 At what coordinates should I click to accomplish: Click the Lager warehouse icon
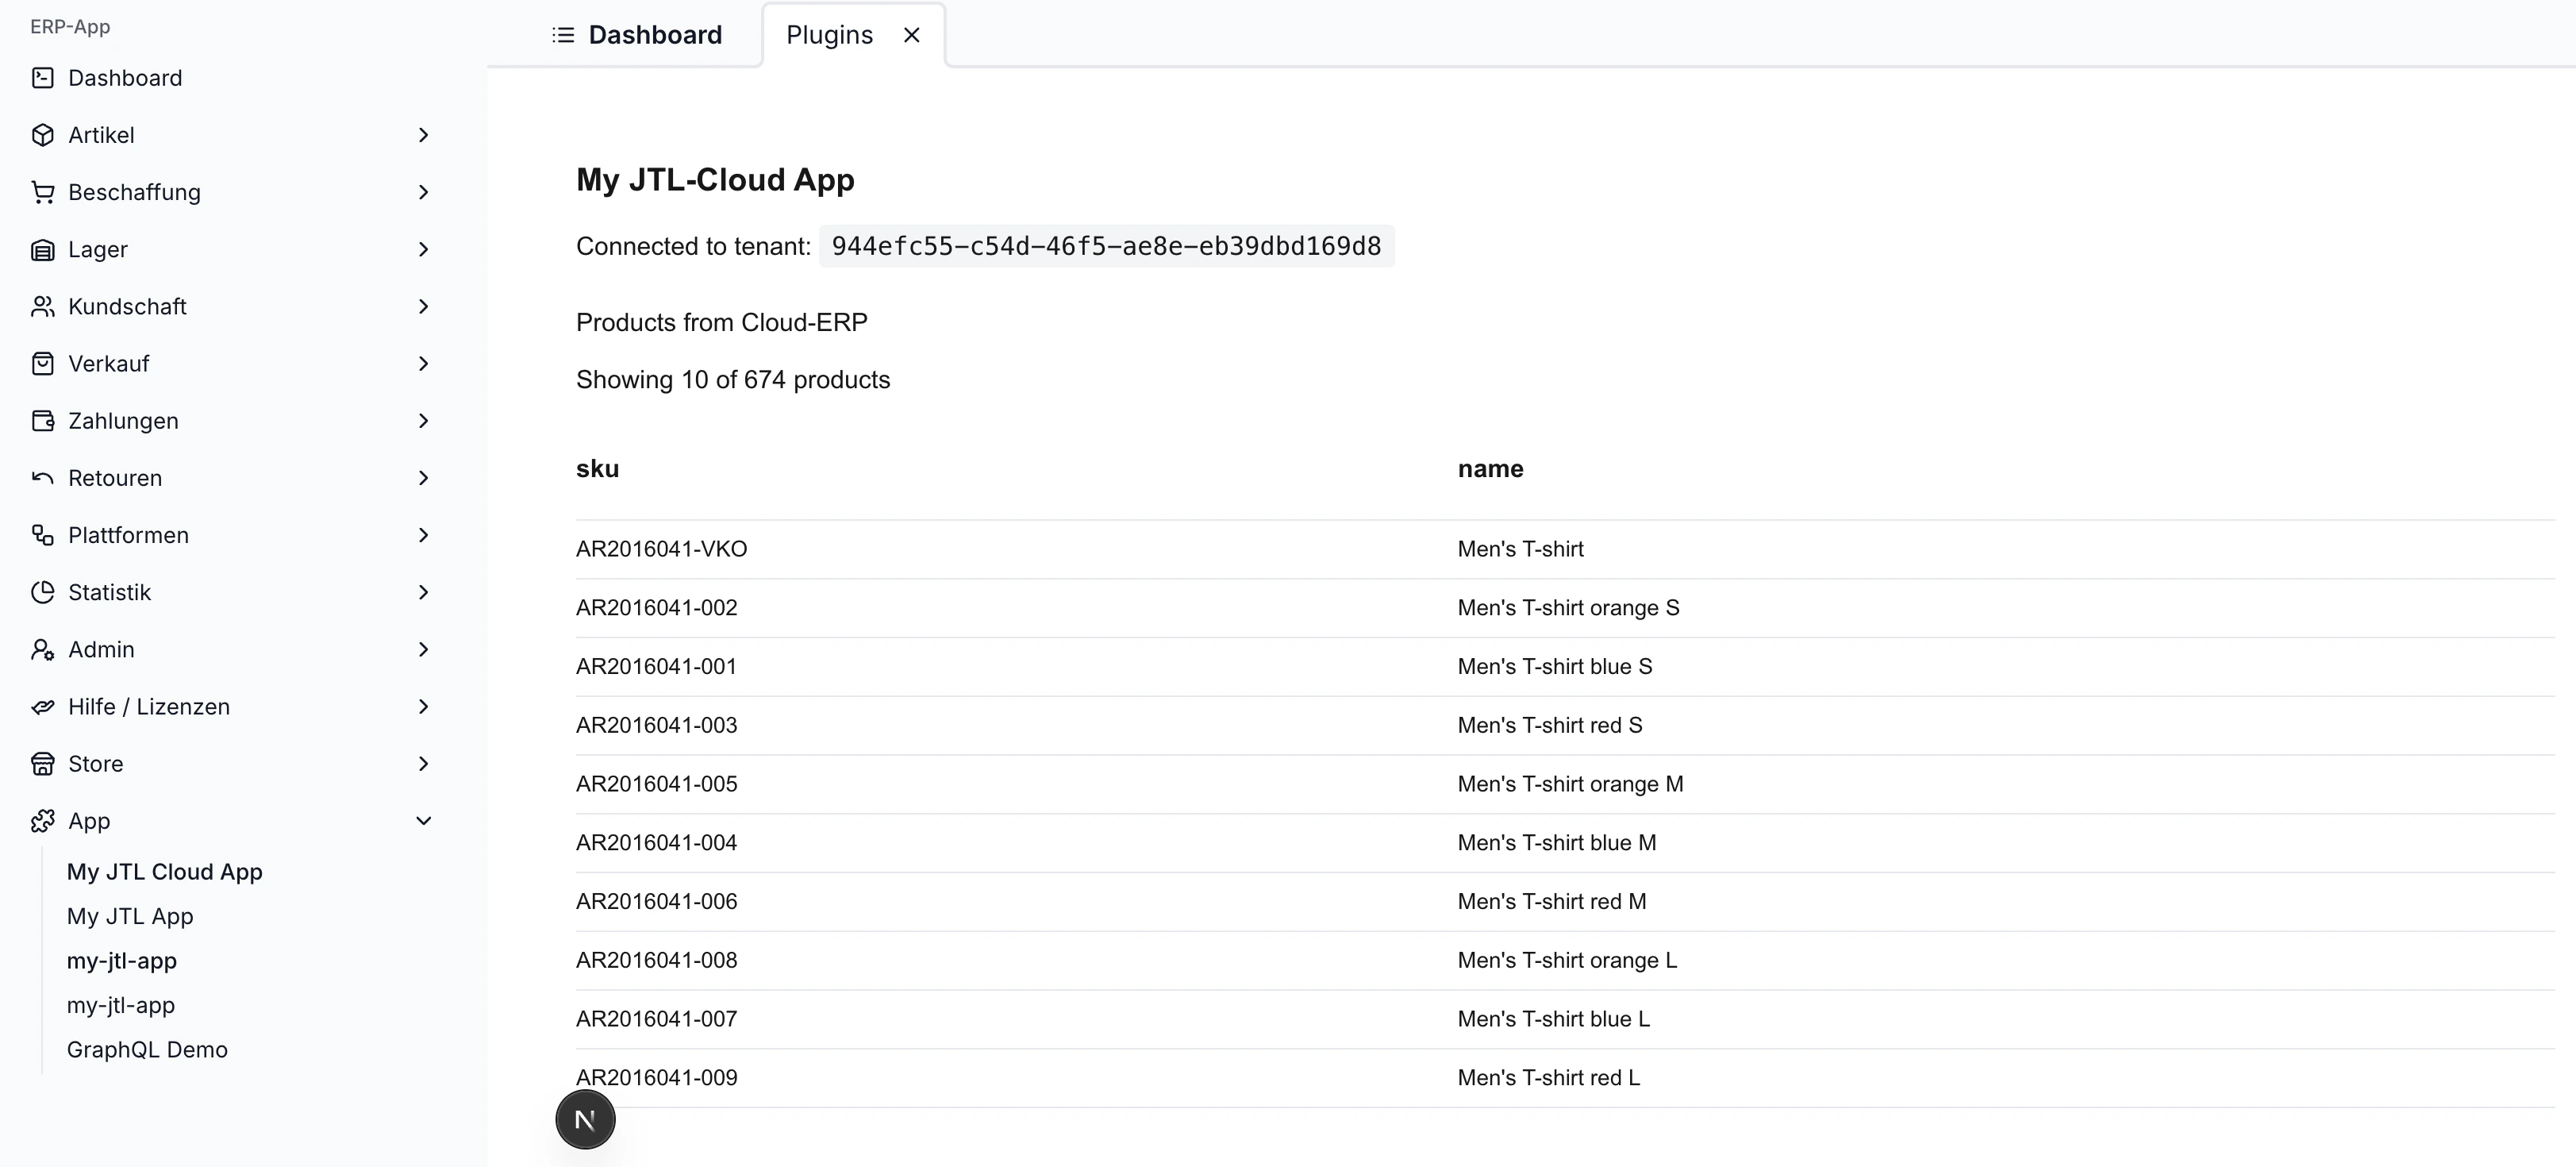click(42, 249)
